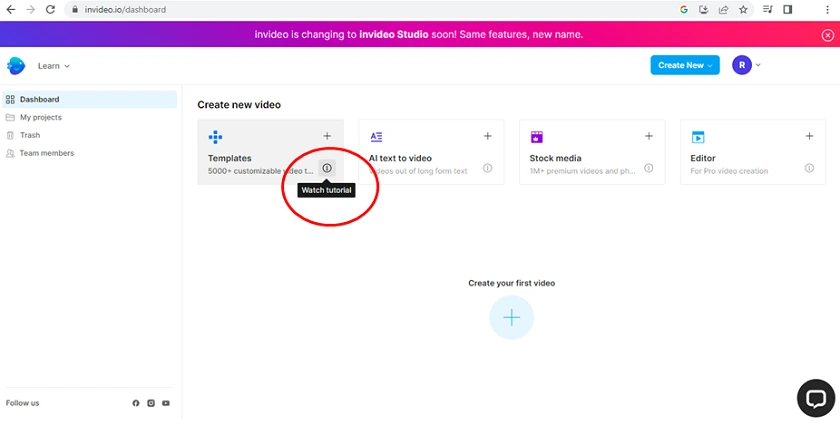
Task: Click the plus on Editor card
Action: point(809,136)
